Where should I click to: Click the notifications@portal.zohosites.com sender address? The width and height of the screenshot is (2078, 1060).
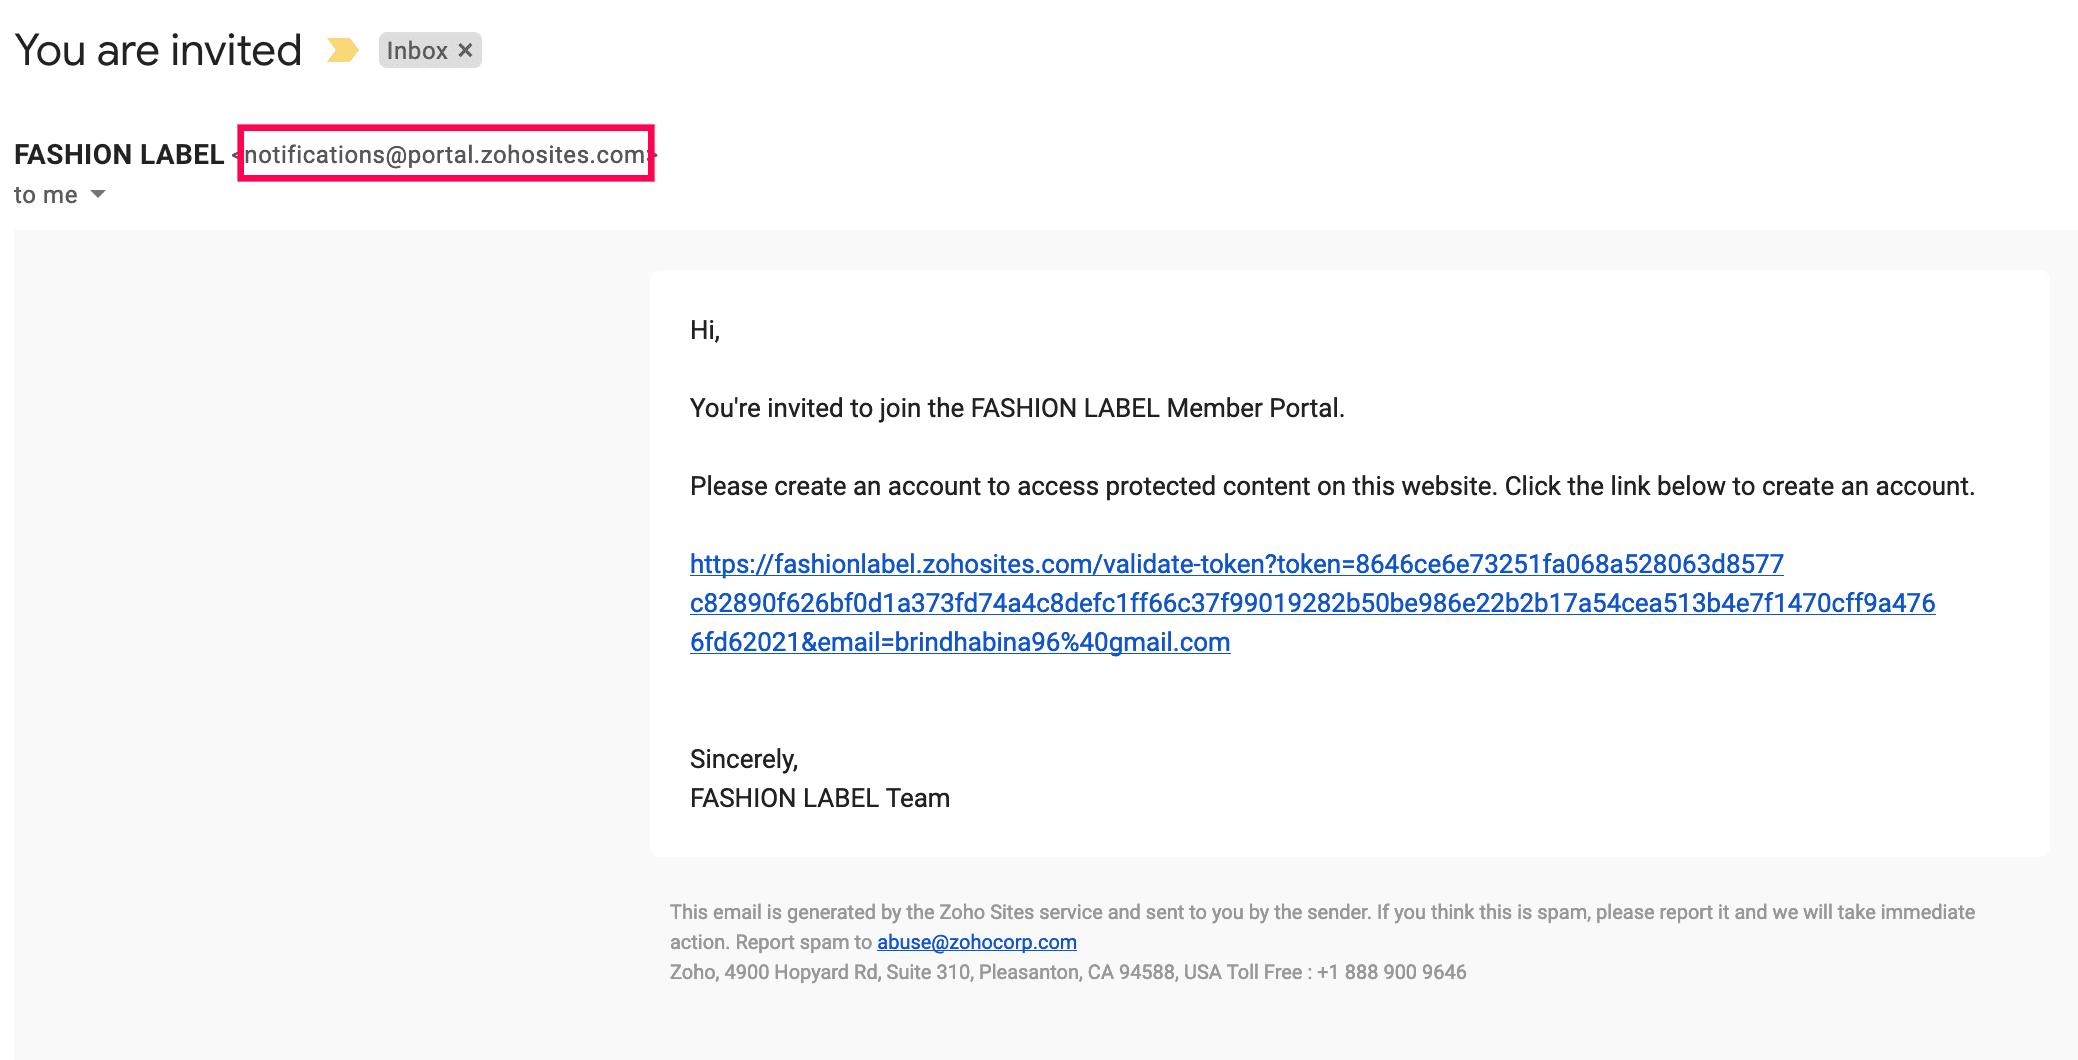click(x=445, y=154)
